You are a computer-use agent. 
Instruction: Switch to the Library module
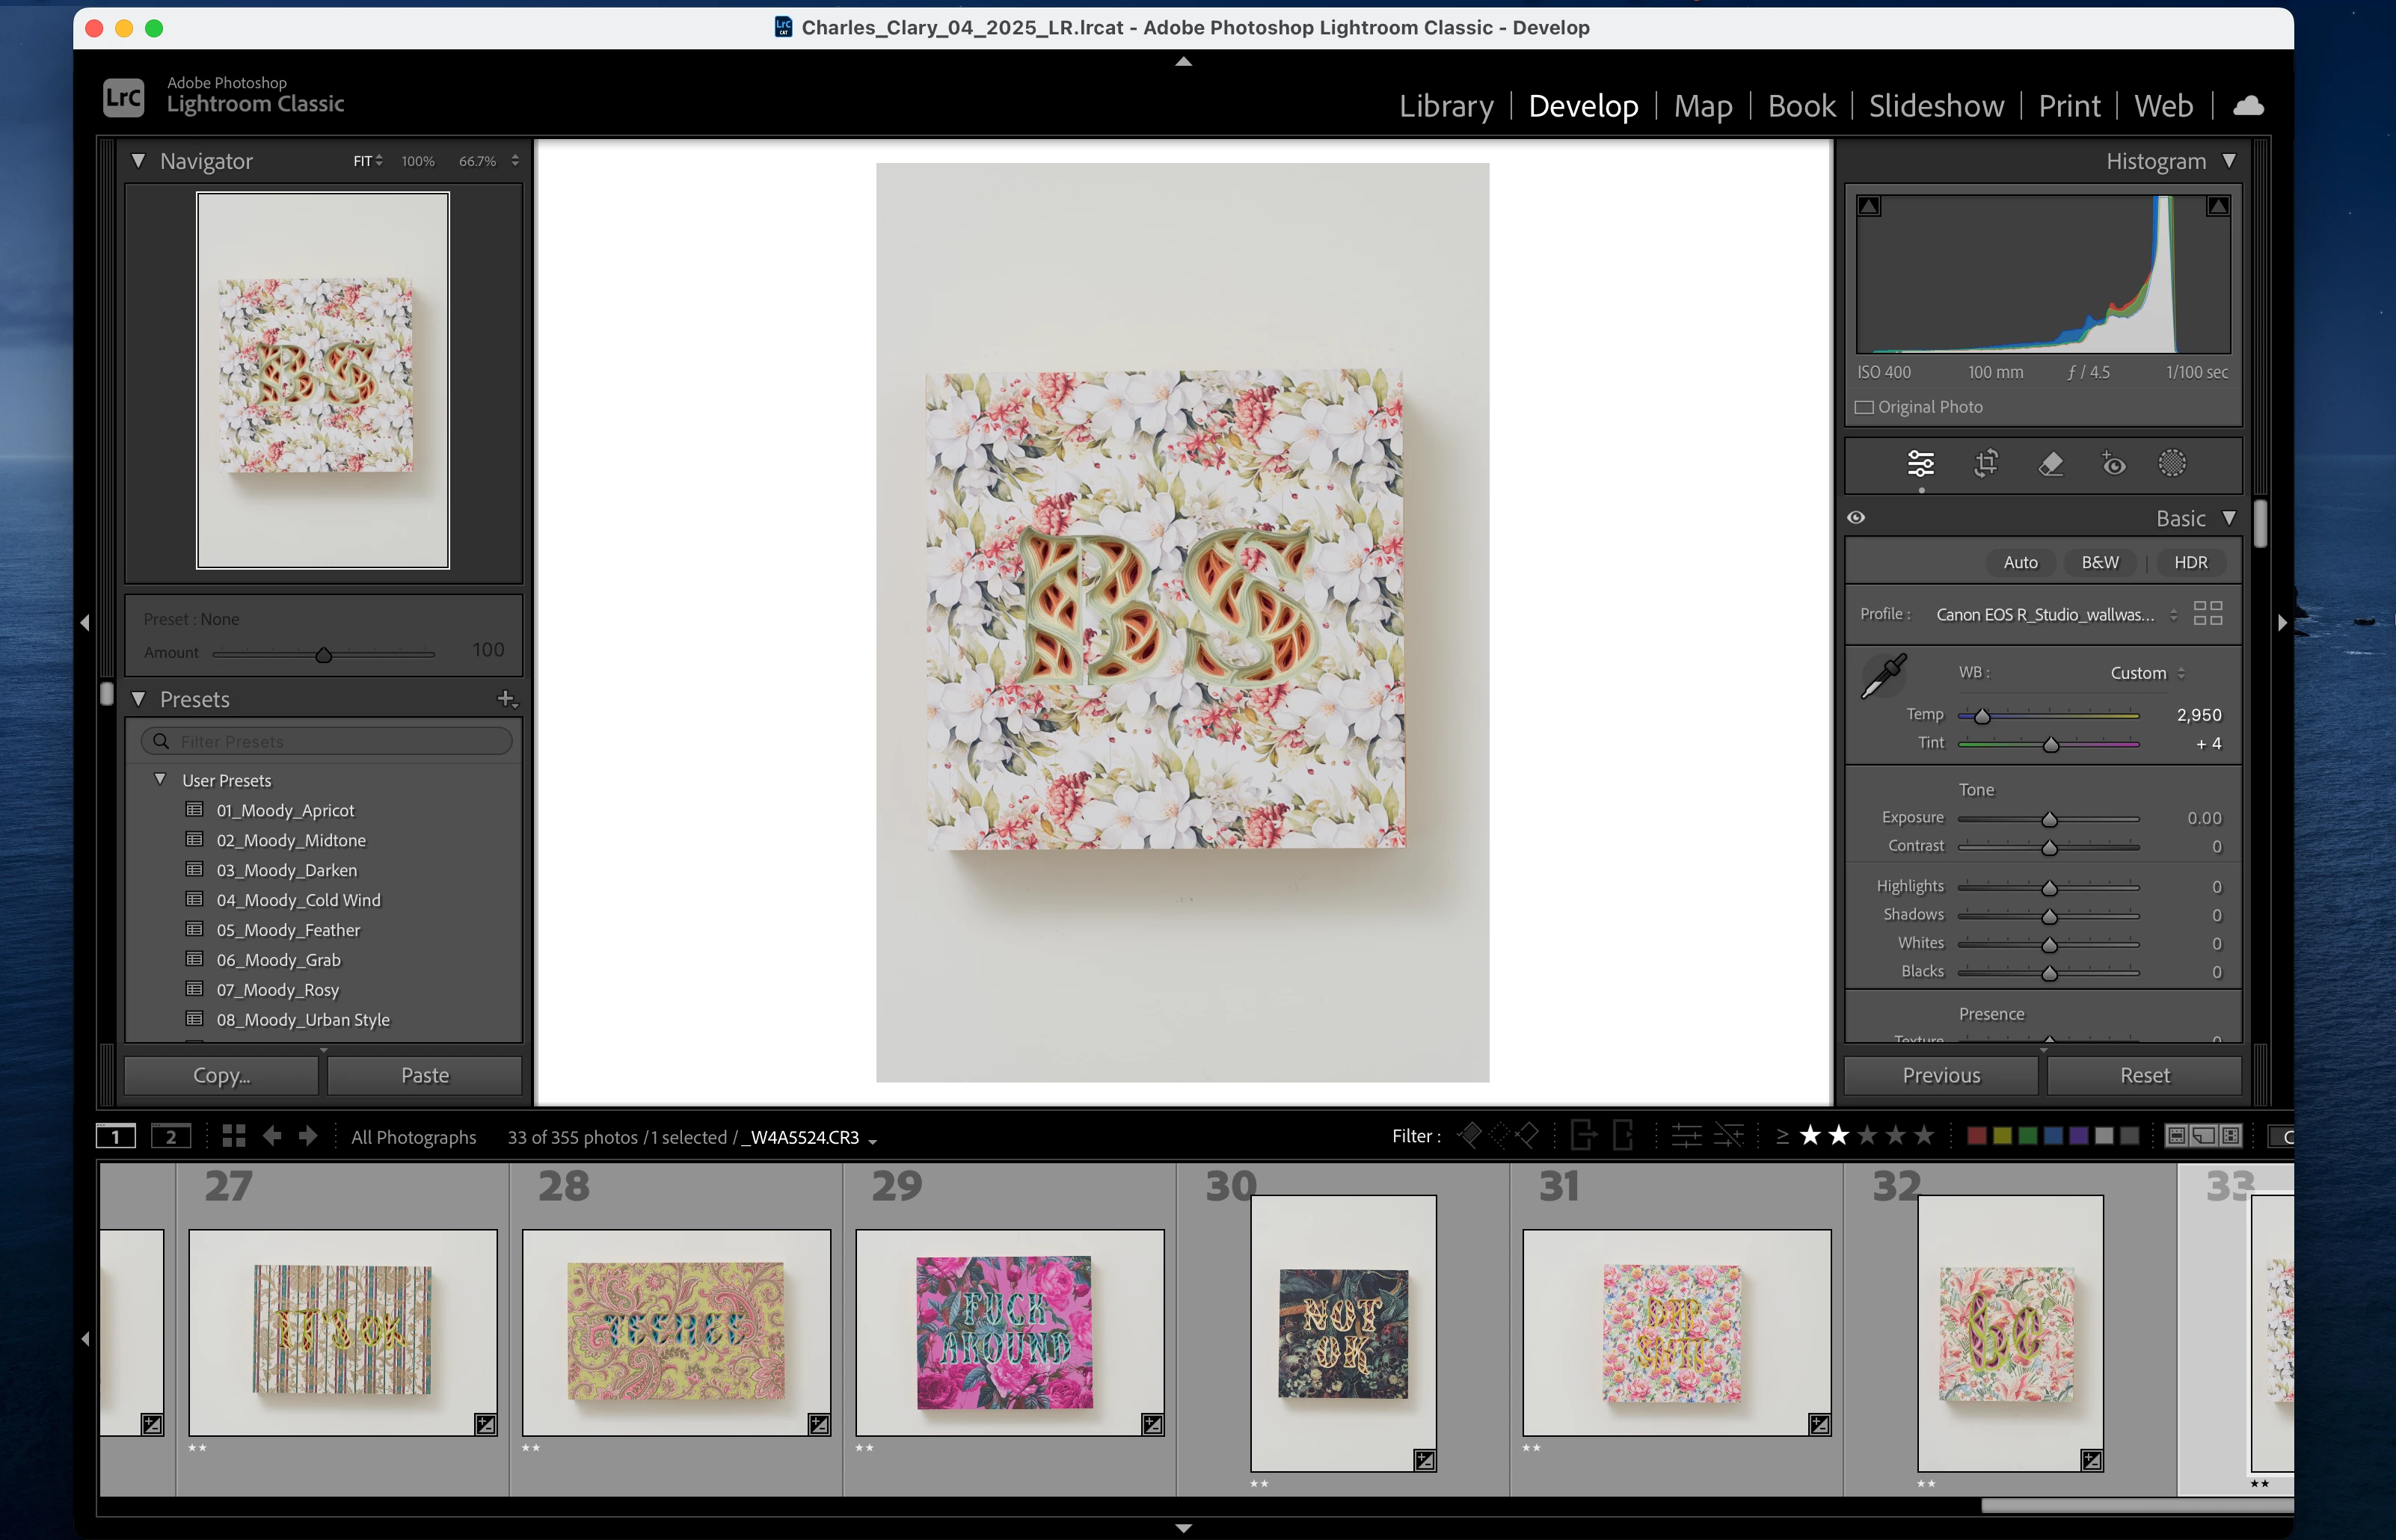pyautogui.click(x=1445, y=106)
